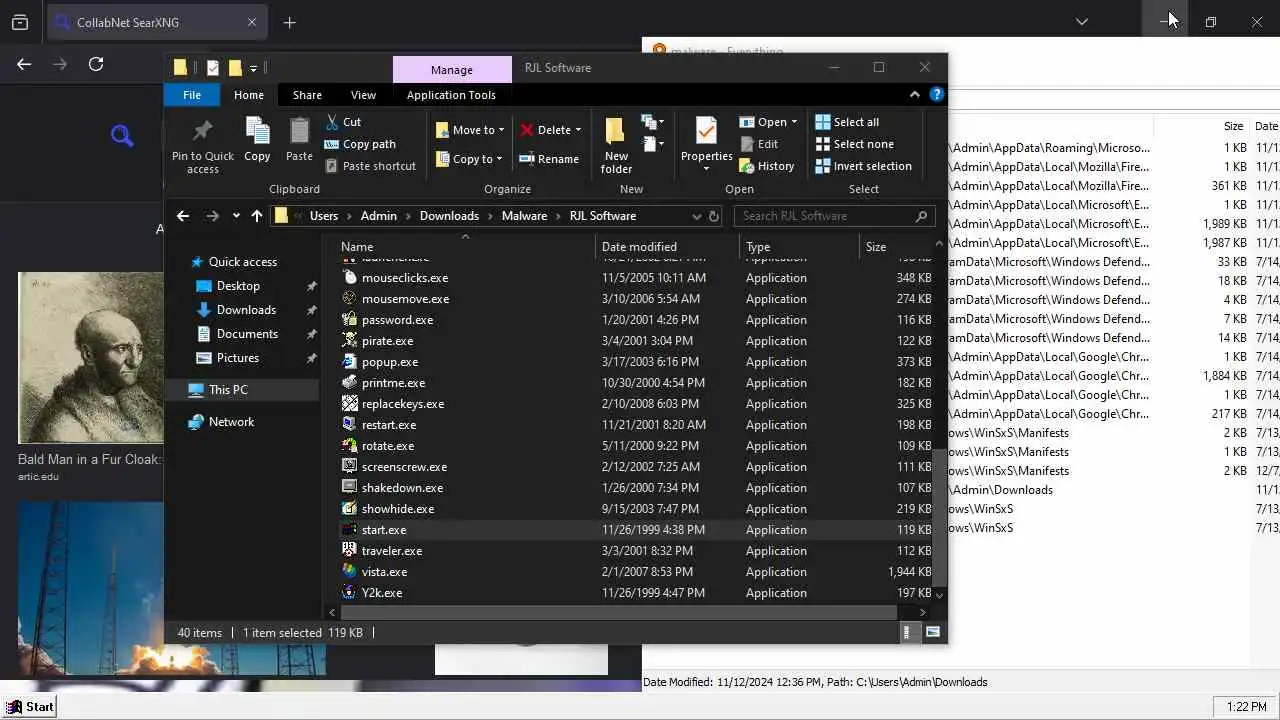Click Copy path in Clipboard group
The height and width of the screenshot is (720, 1280).
361,144
